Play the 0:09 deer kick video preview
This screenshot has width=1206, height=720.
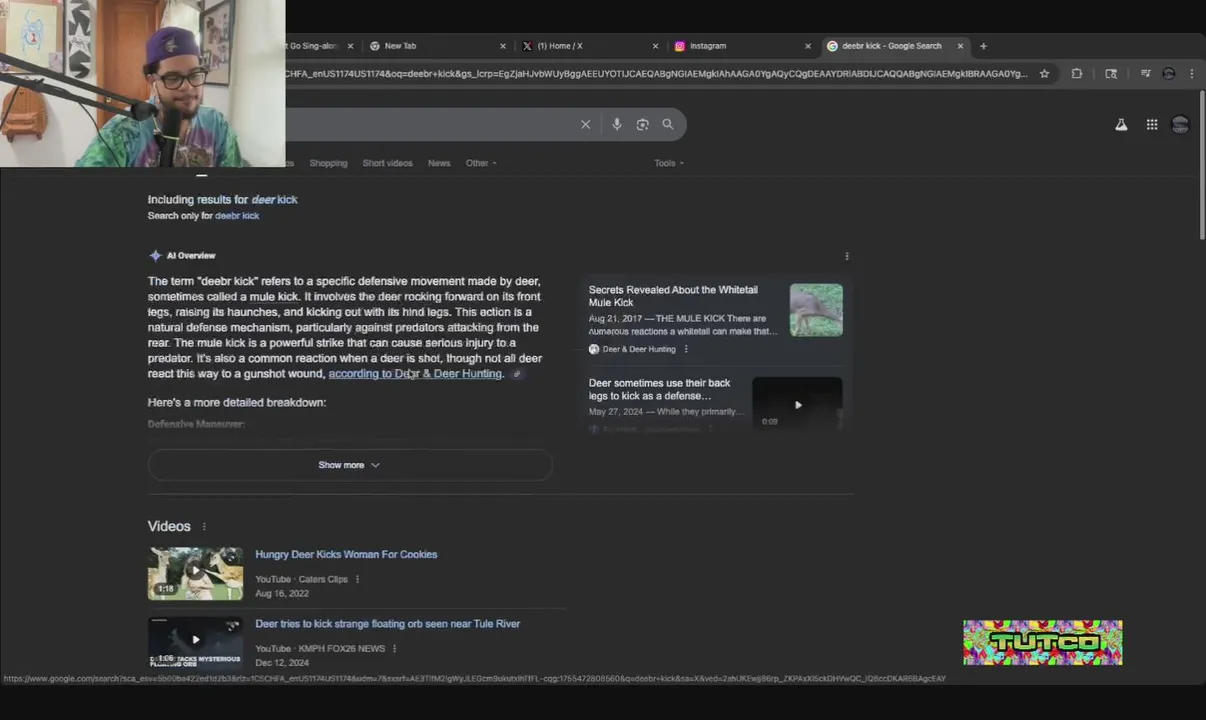797,403
